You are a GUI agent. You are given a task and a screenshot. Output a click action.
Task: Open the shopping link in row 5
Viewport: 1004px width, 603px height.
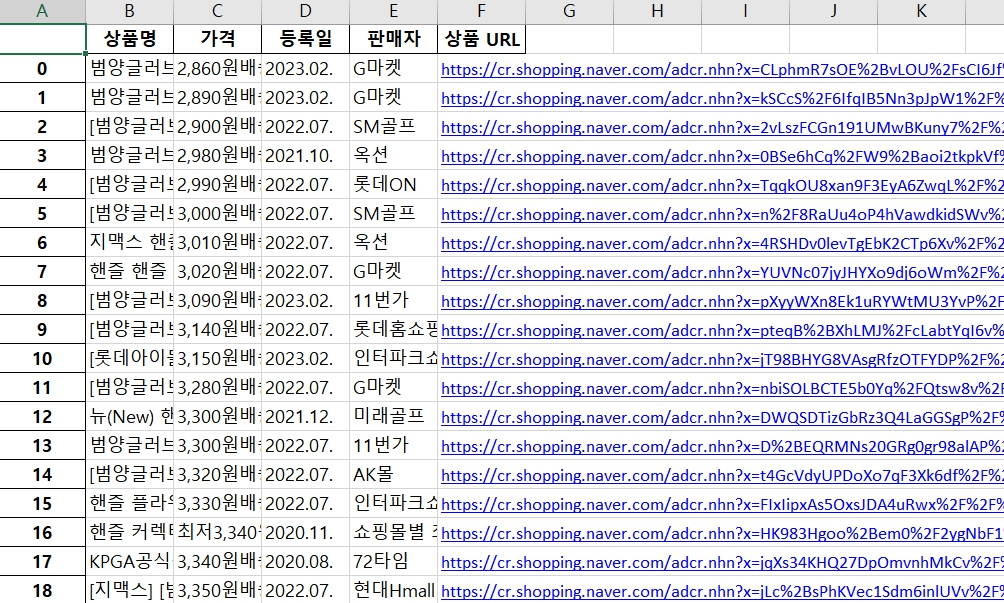point(722,214)
